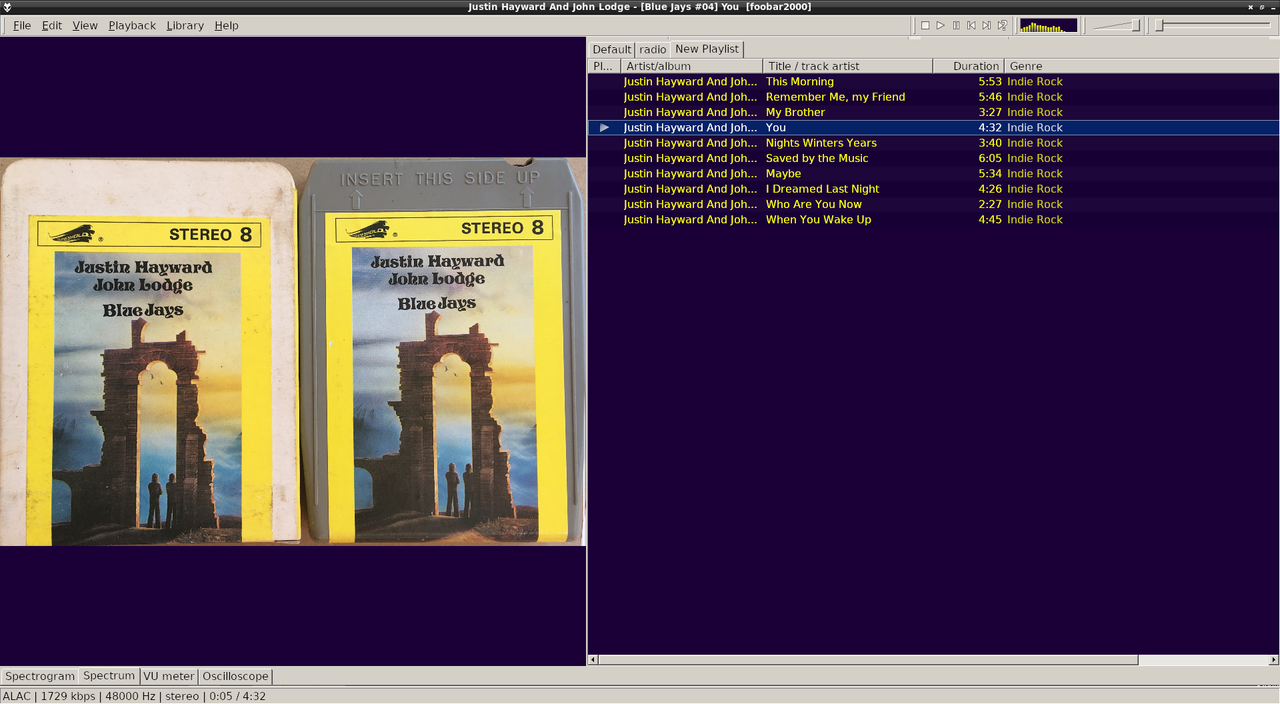This screenshot has height=704, width=1280.
Task: Select the New Playlist tab
Action: click(x=707, y=48)
